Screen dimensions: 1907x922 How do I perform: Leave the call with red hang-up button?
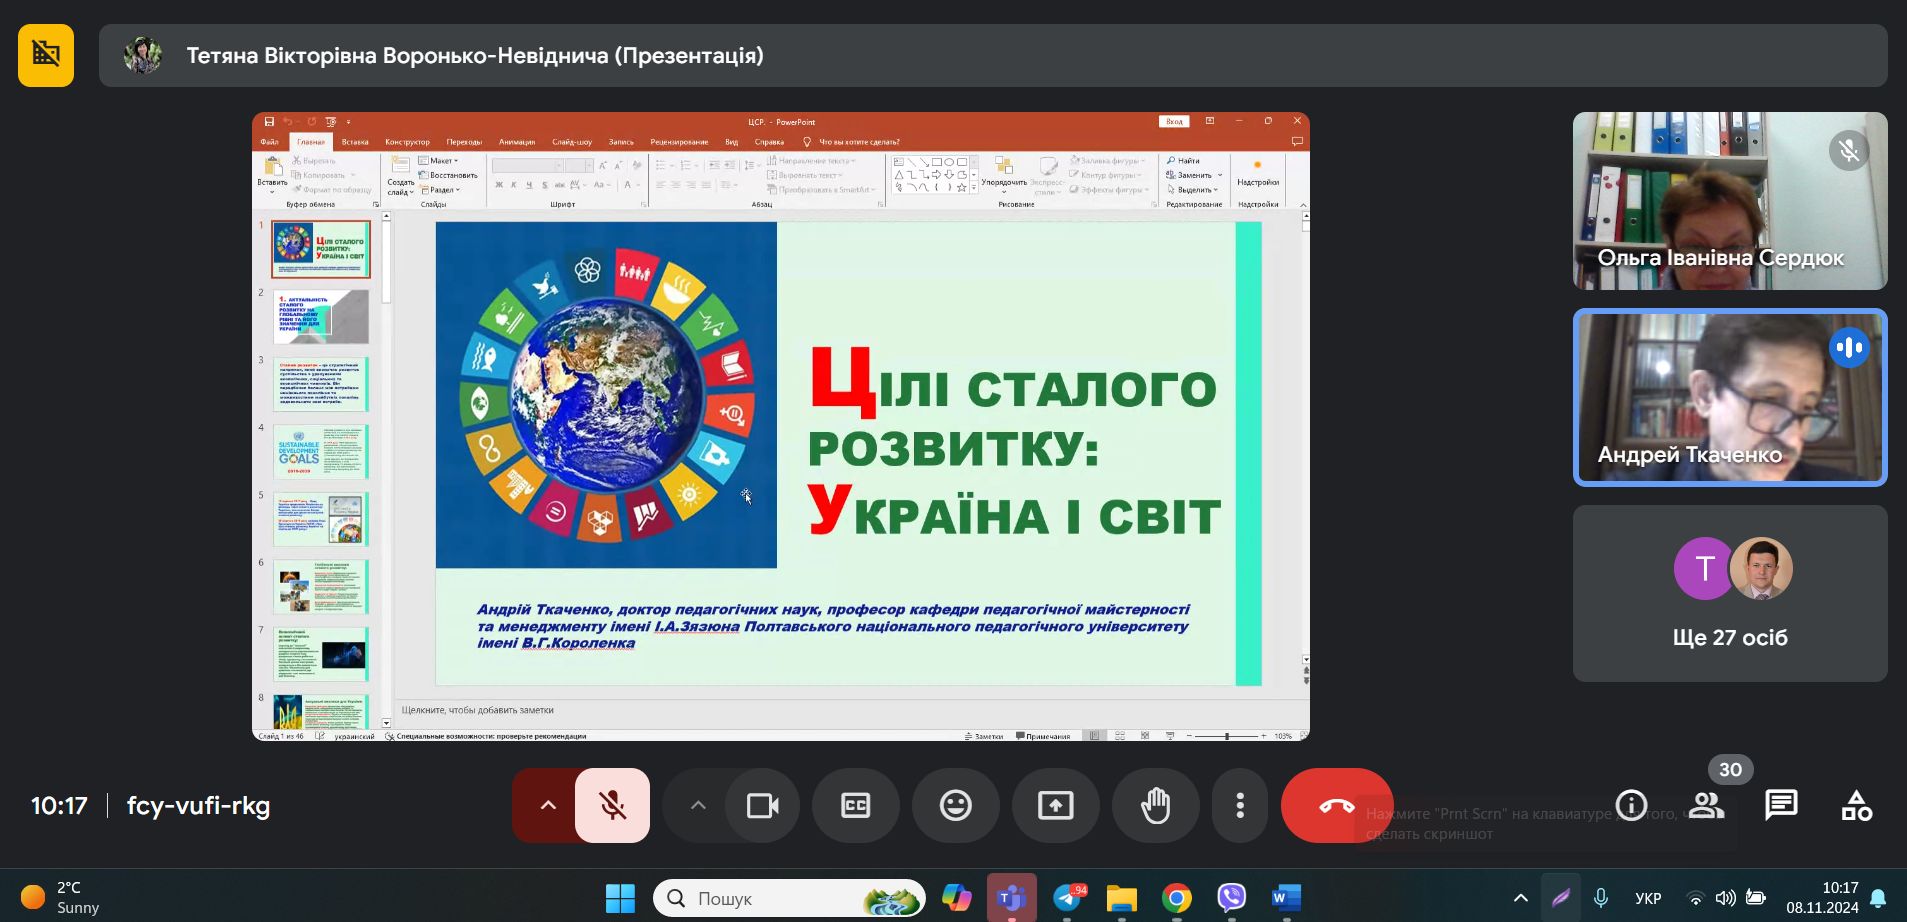(1337, 805)
